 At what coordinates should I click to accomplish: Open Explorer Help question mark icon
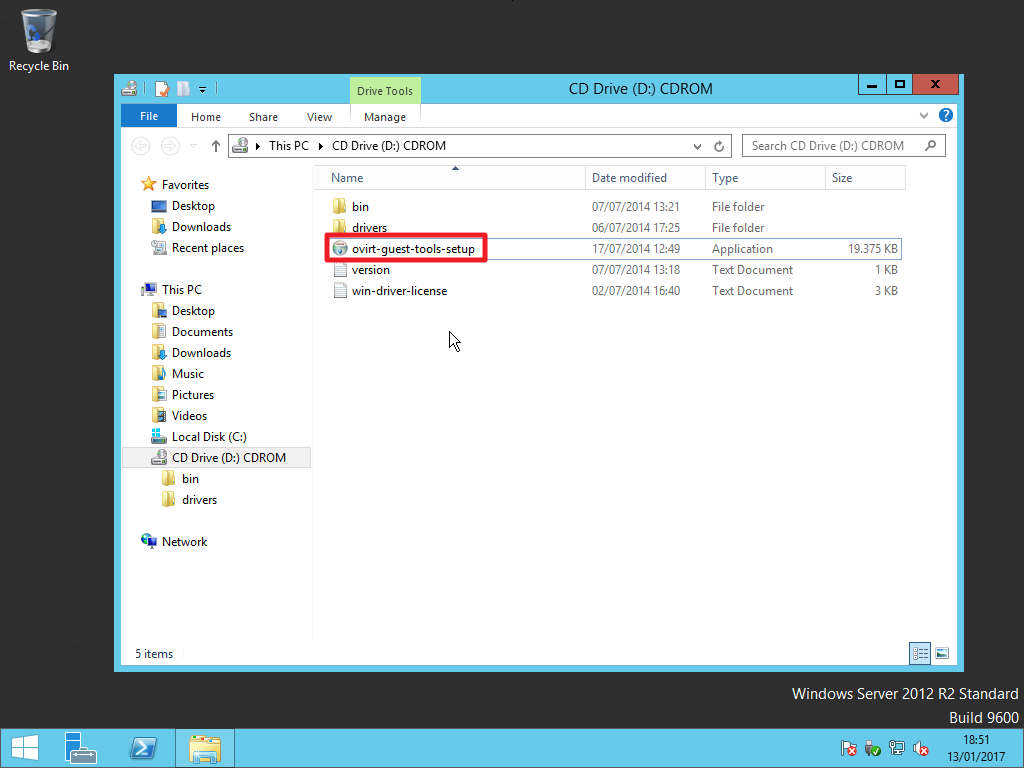[945, 116]
